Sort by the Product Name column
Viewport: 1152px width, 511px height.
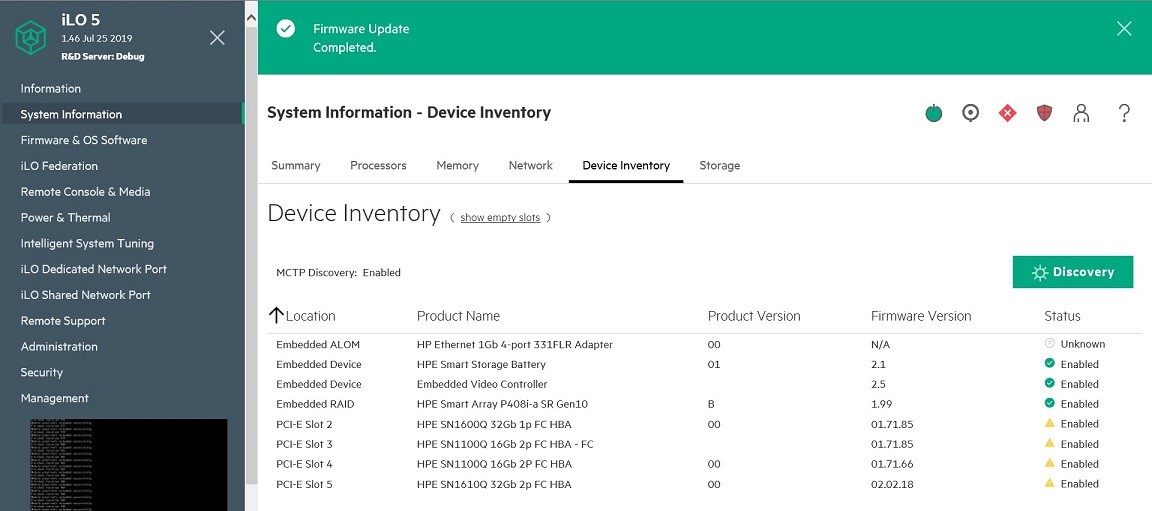click(458, 316)
